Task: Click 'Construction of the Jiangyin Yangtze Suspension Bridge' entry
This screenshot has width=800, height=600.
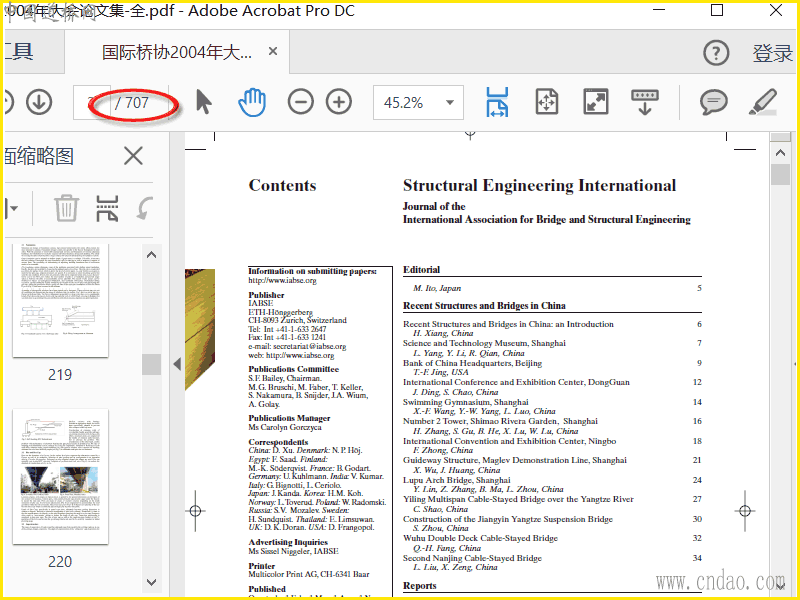Action: 508,519
